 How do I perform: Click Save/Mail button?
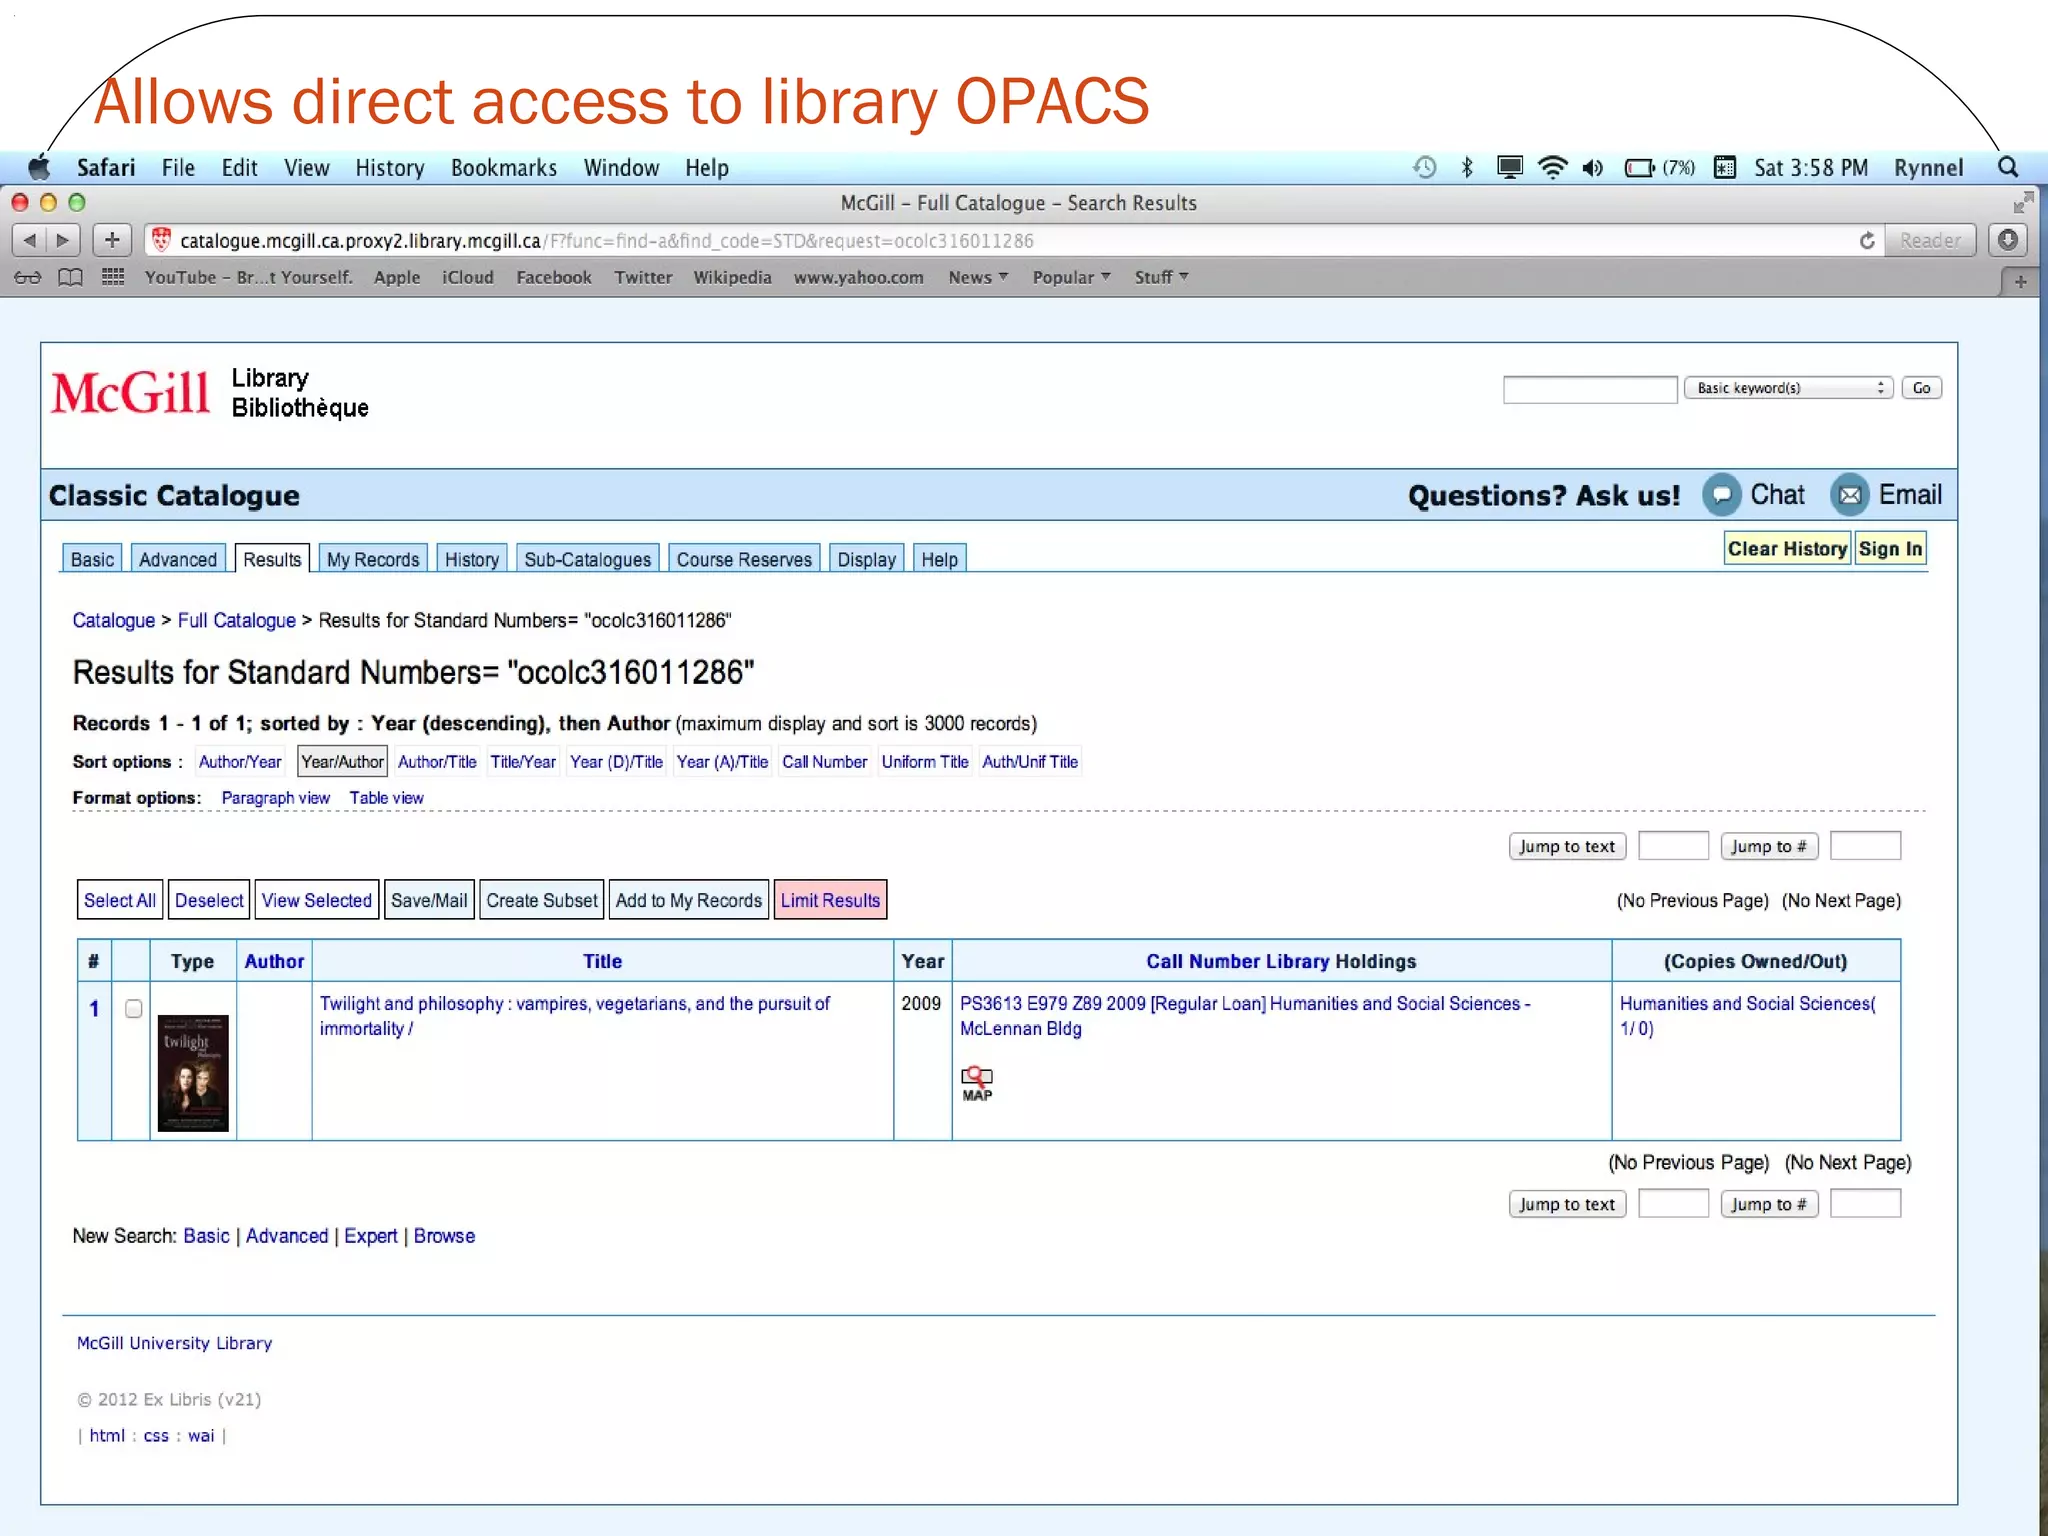tap(429, 900)
